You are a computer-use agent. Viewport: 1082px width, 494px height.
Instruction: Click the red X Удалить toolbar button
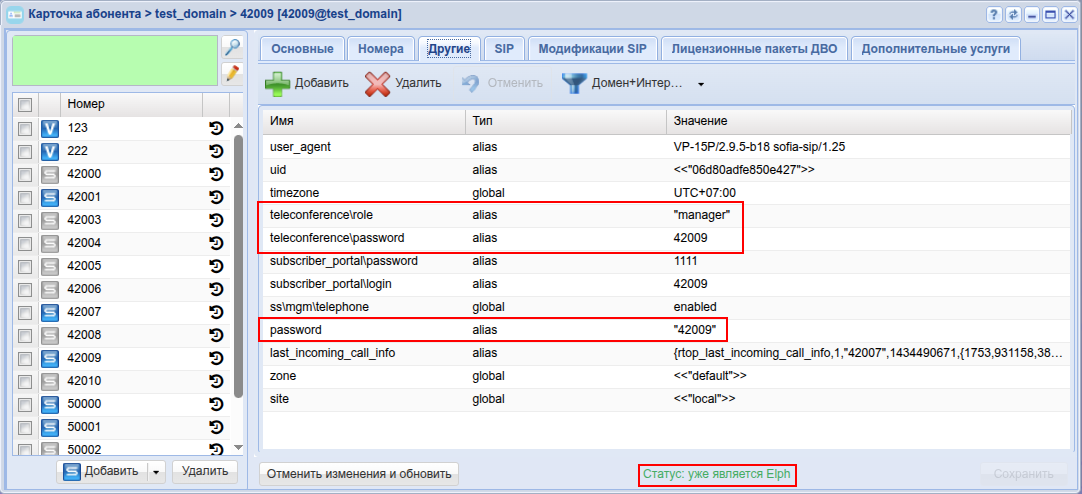coord(404,83)
